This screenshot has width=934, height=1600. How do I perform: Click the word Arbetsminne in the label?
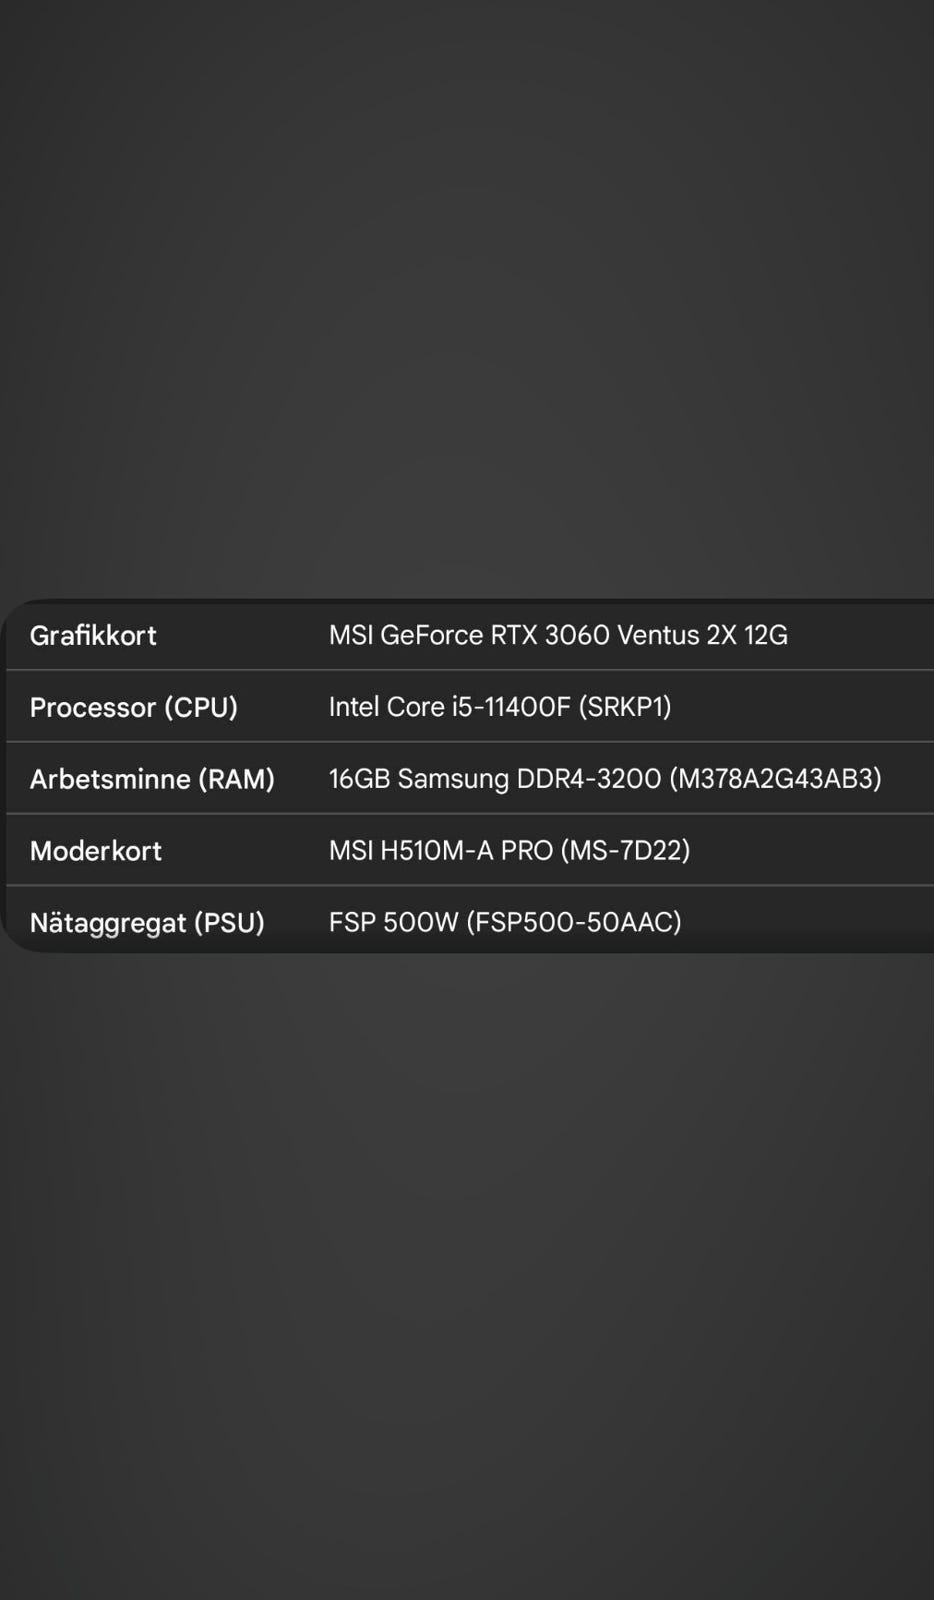pos(110,780)
